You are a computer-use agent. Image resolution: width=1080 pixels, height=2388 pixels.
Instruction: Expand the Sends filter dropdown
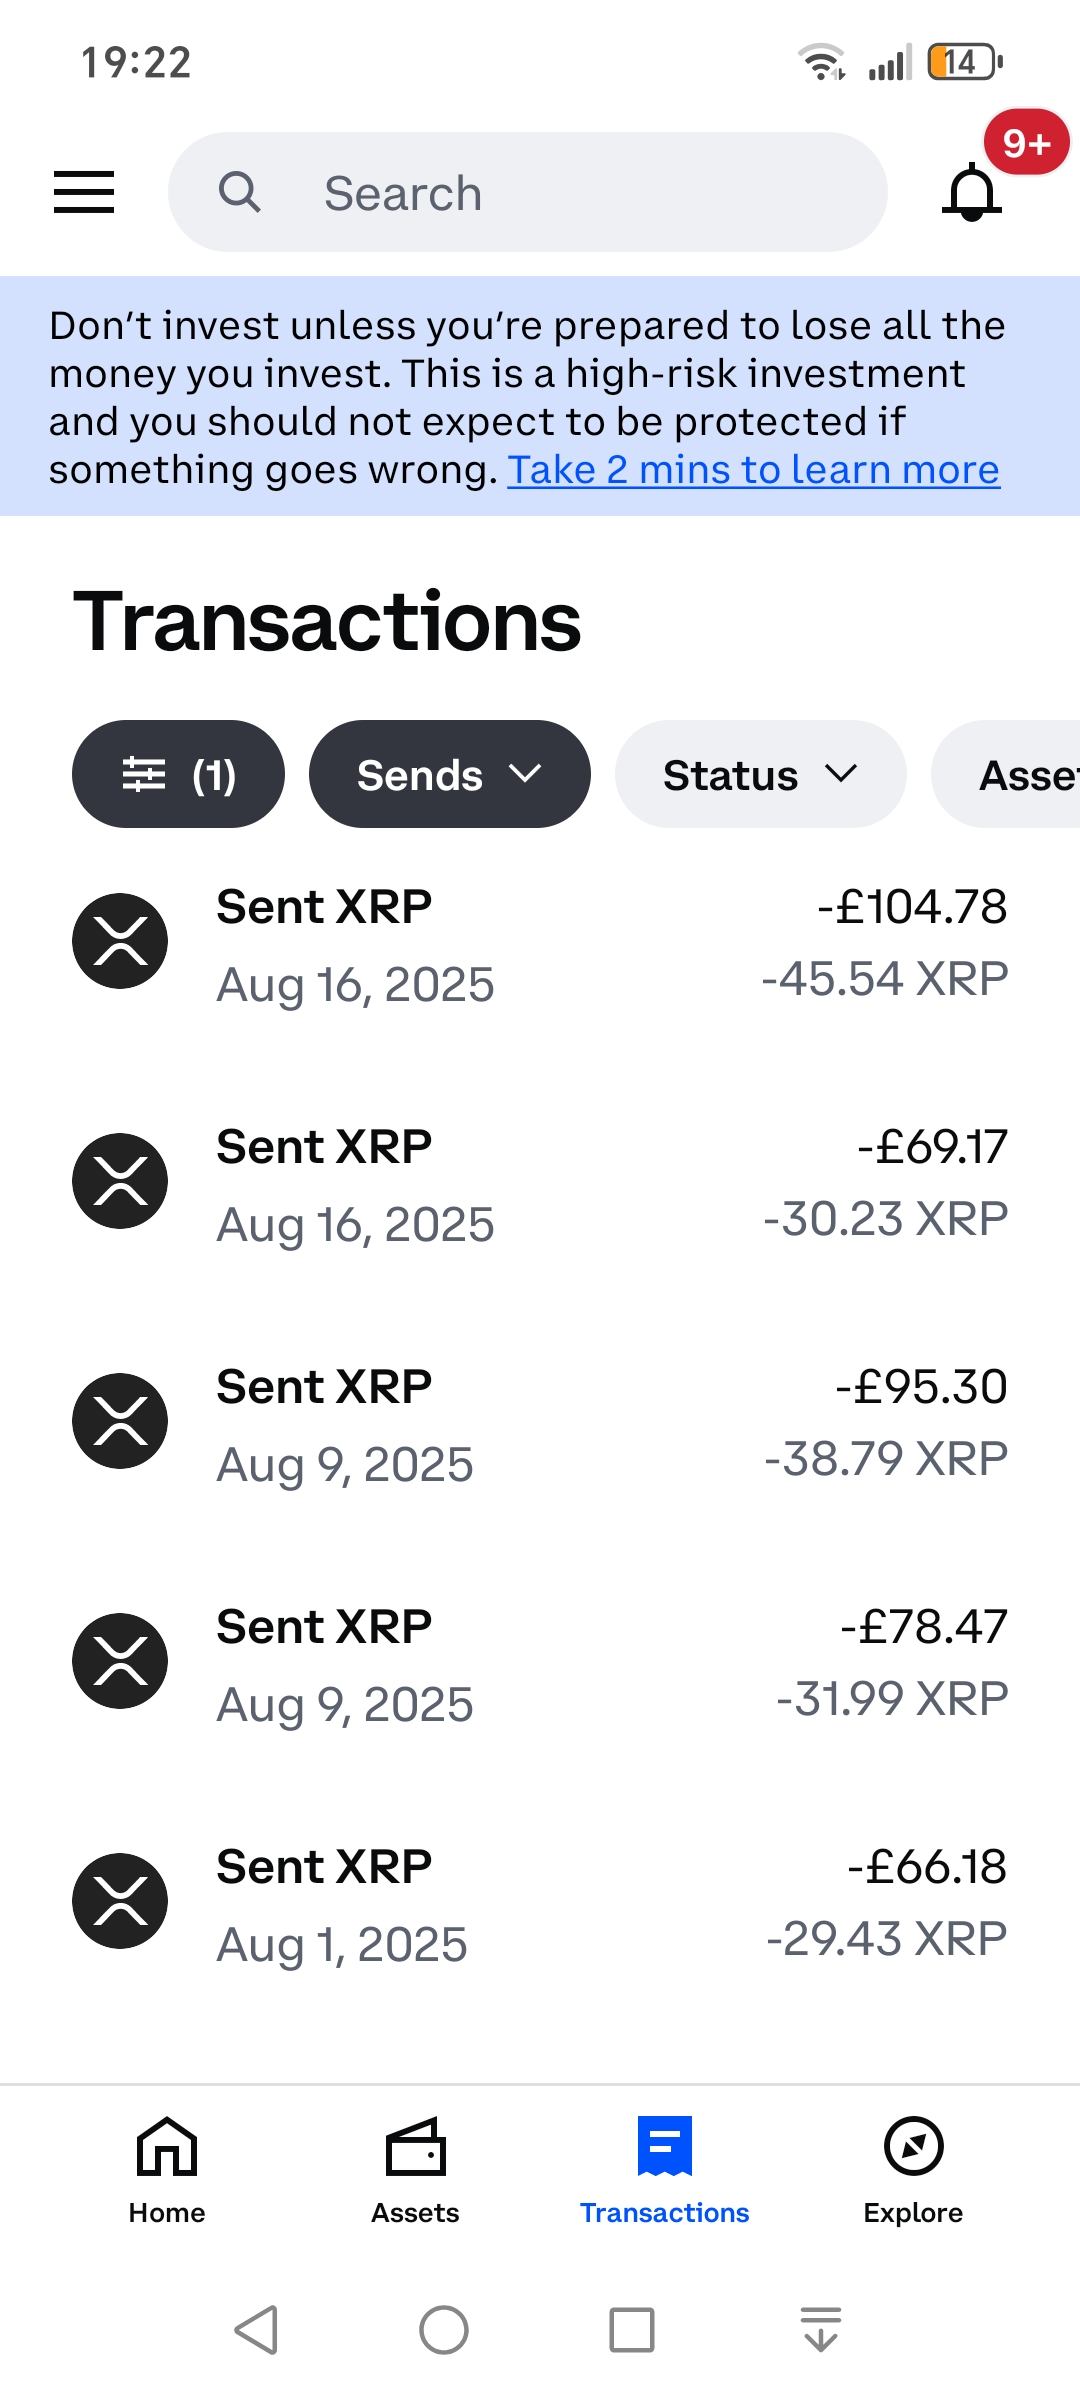pos(449,775)
